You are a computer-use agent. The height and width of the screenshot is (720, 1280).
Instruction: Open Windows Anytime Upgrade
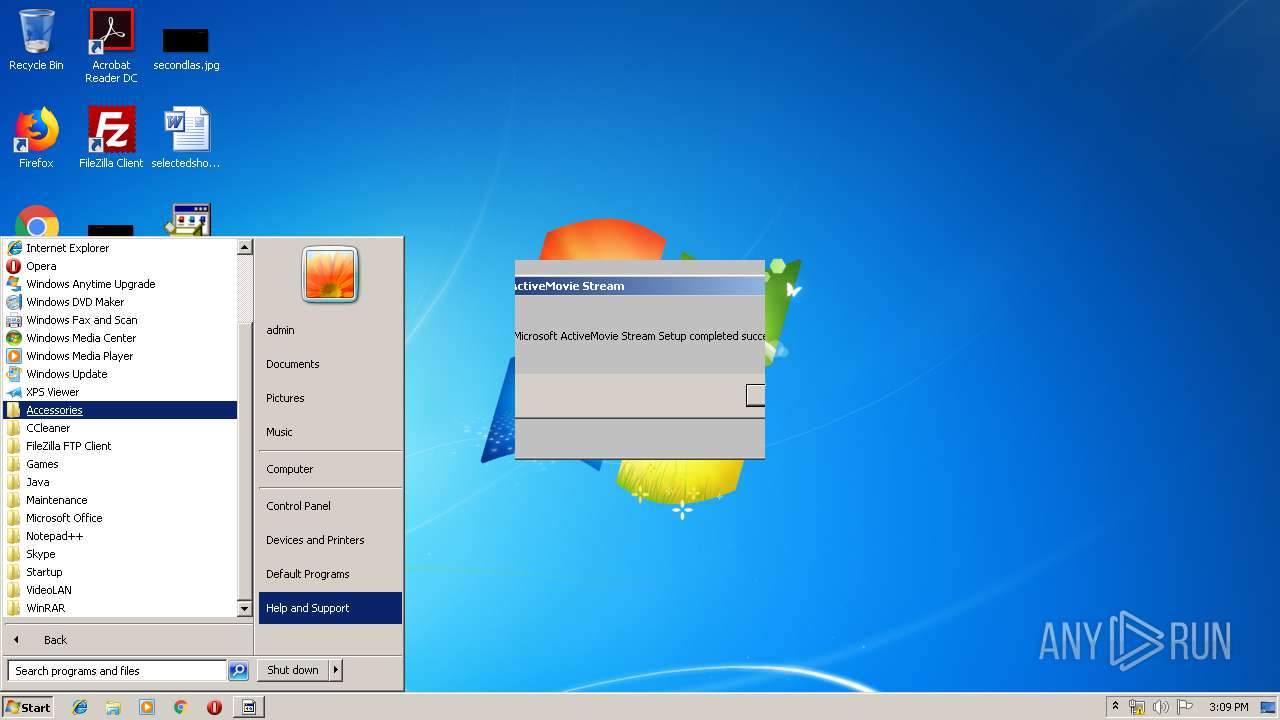pos(120,284)
